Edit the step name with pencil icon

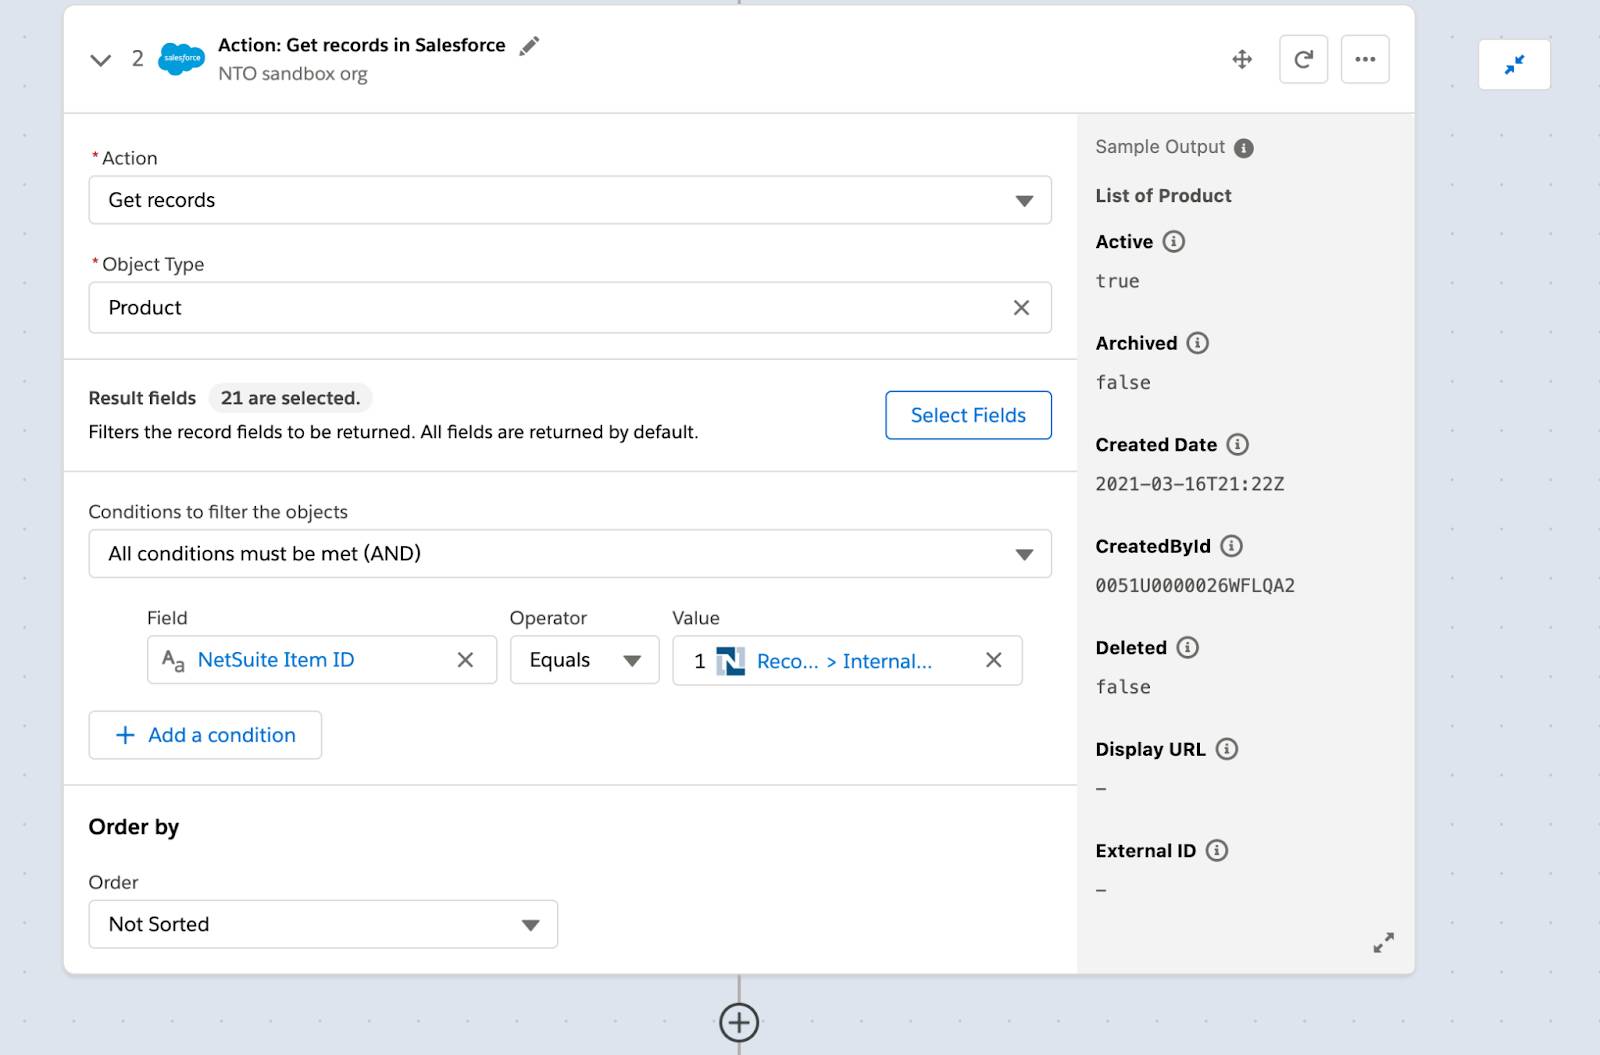click(x=529, y=46)
